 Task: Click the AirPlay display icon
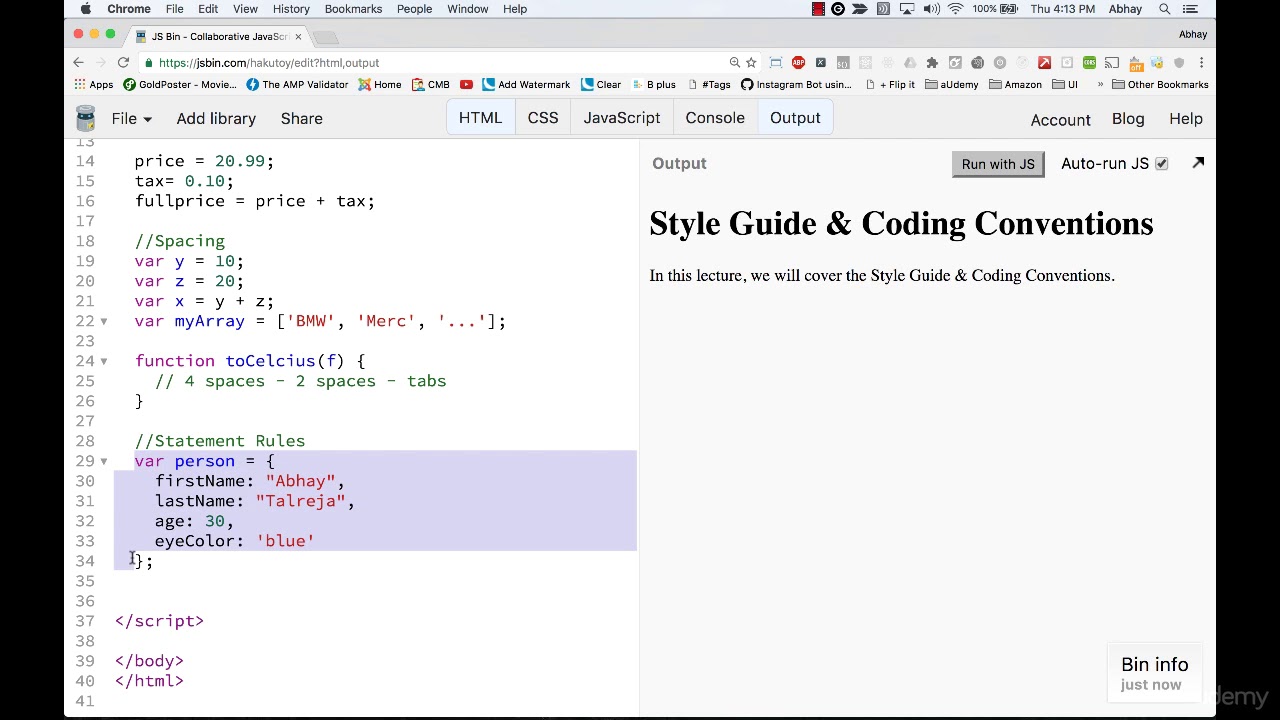tap(907, 9)
